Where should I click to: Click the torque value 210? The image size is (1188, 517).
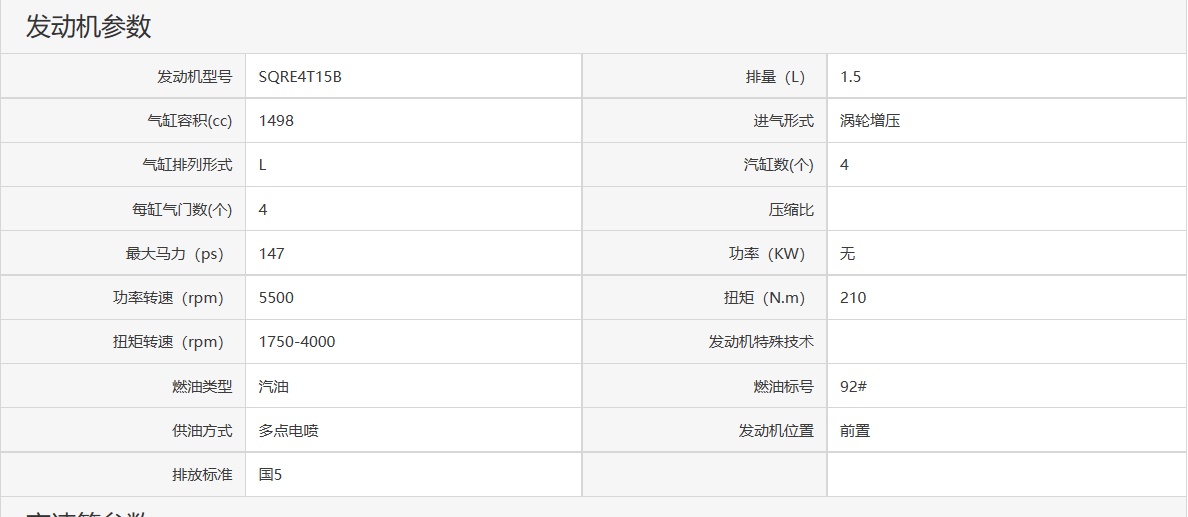[x=853, y=297]
